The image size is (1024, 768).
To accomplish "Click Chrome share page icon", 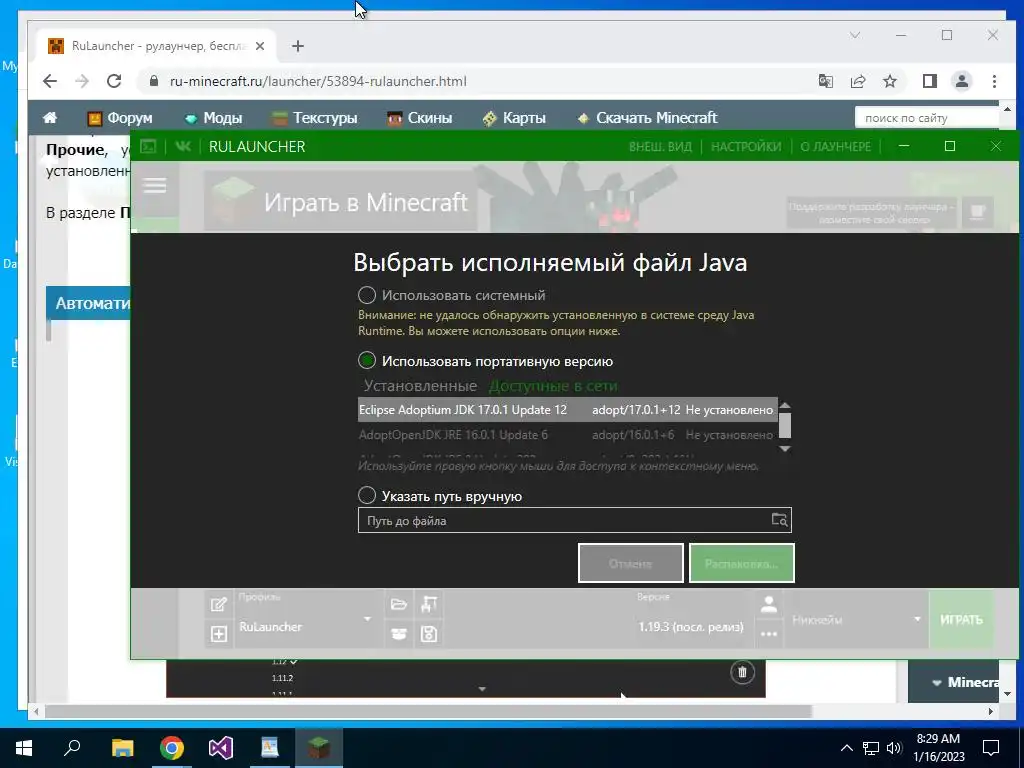I will (x=857, y=81).
